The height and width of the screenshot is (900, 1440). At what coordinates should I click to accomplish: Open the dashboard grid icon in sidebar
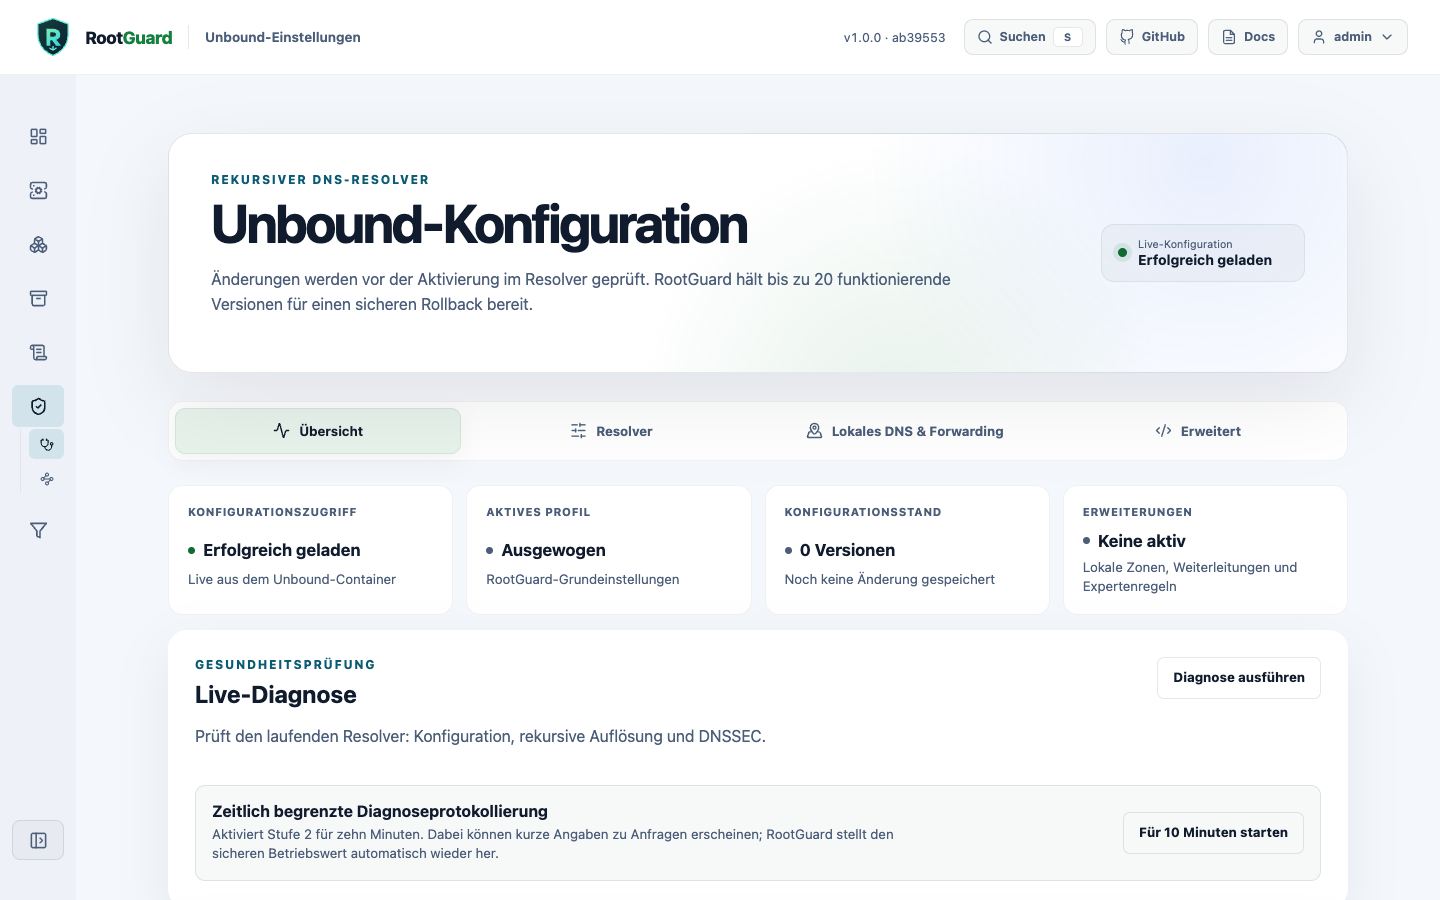[38, 136]
